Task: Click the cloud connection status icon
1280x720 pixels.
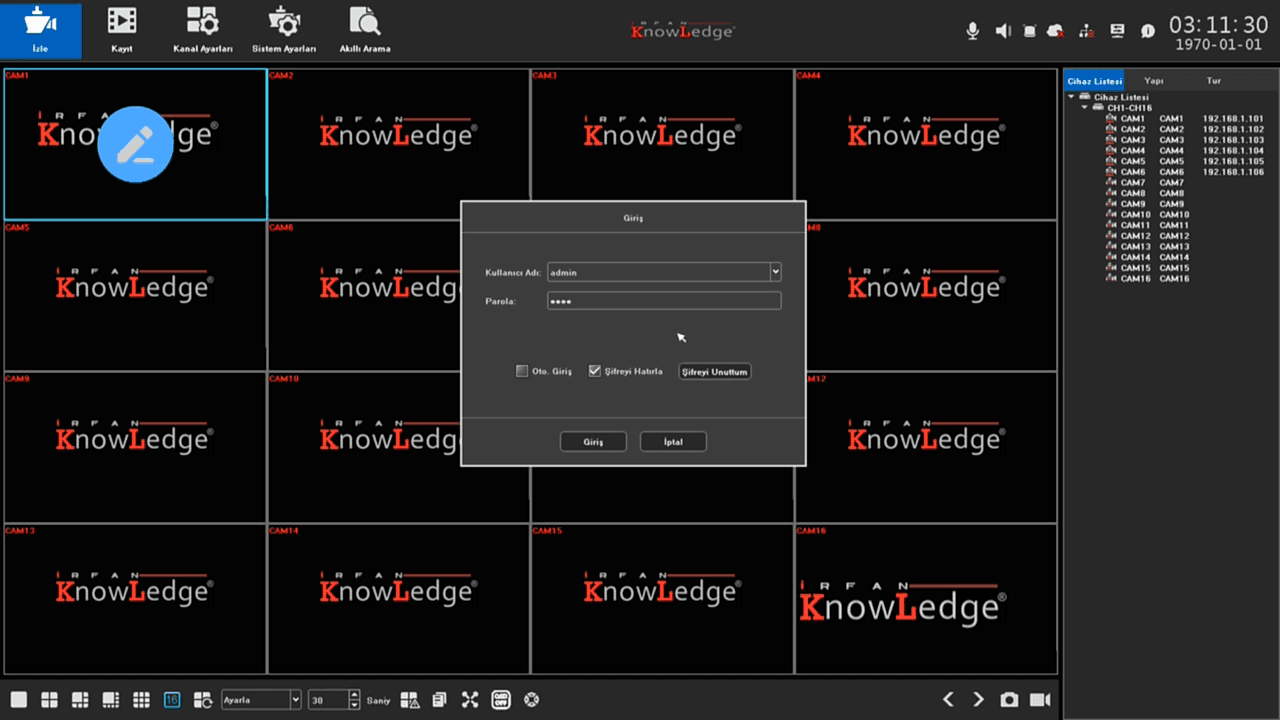Action: point(1055,31)
